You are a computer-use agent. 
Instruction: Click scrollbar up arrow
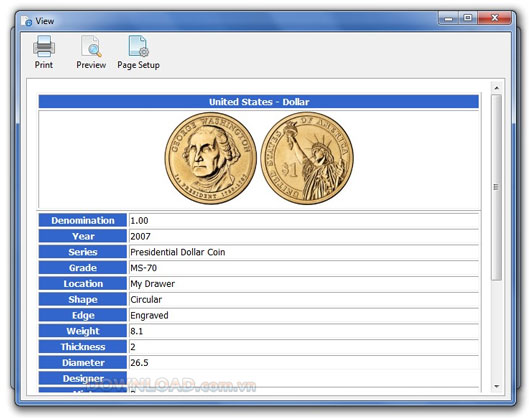tap(496, 88)
